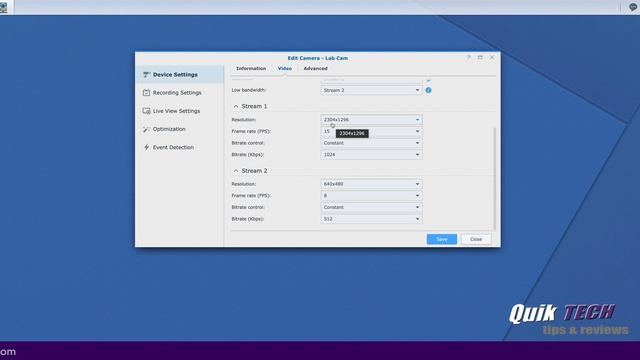Image resolution: width=640 pixels, height=360 pixels.
Task: Click the Recording Settings calendar icon
Action: click(x=146, y=93)
